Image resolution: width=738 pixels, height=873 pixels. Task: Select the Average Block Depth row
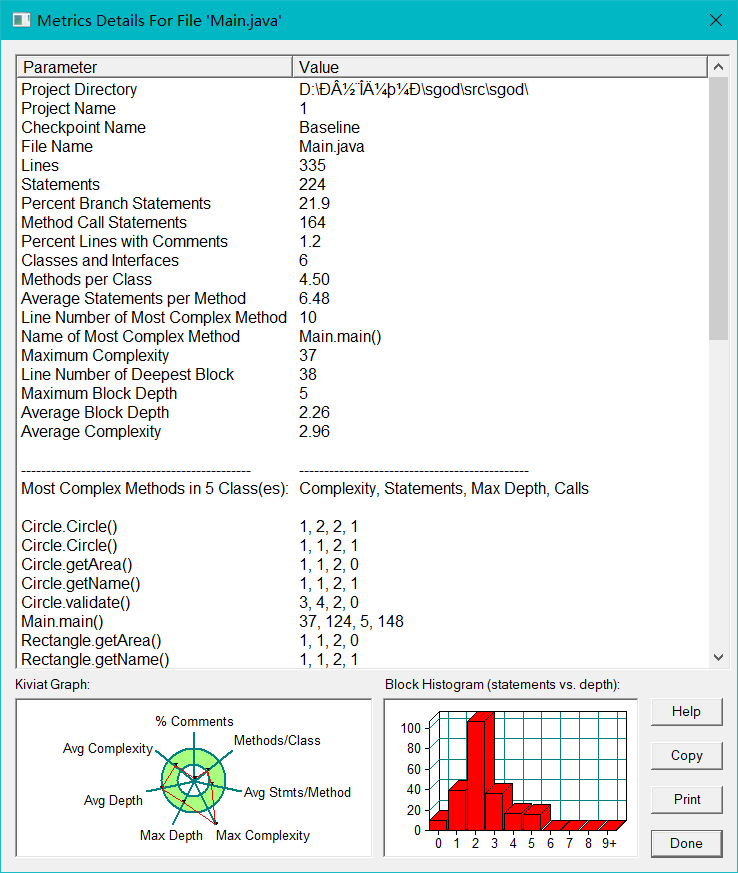coord(362,412)
